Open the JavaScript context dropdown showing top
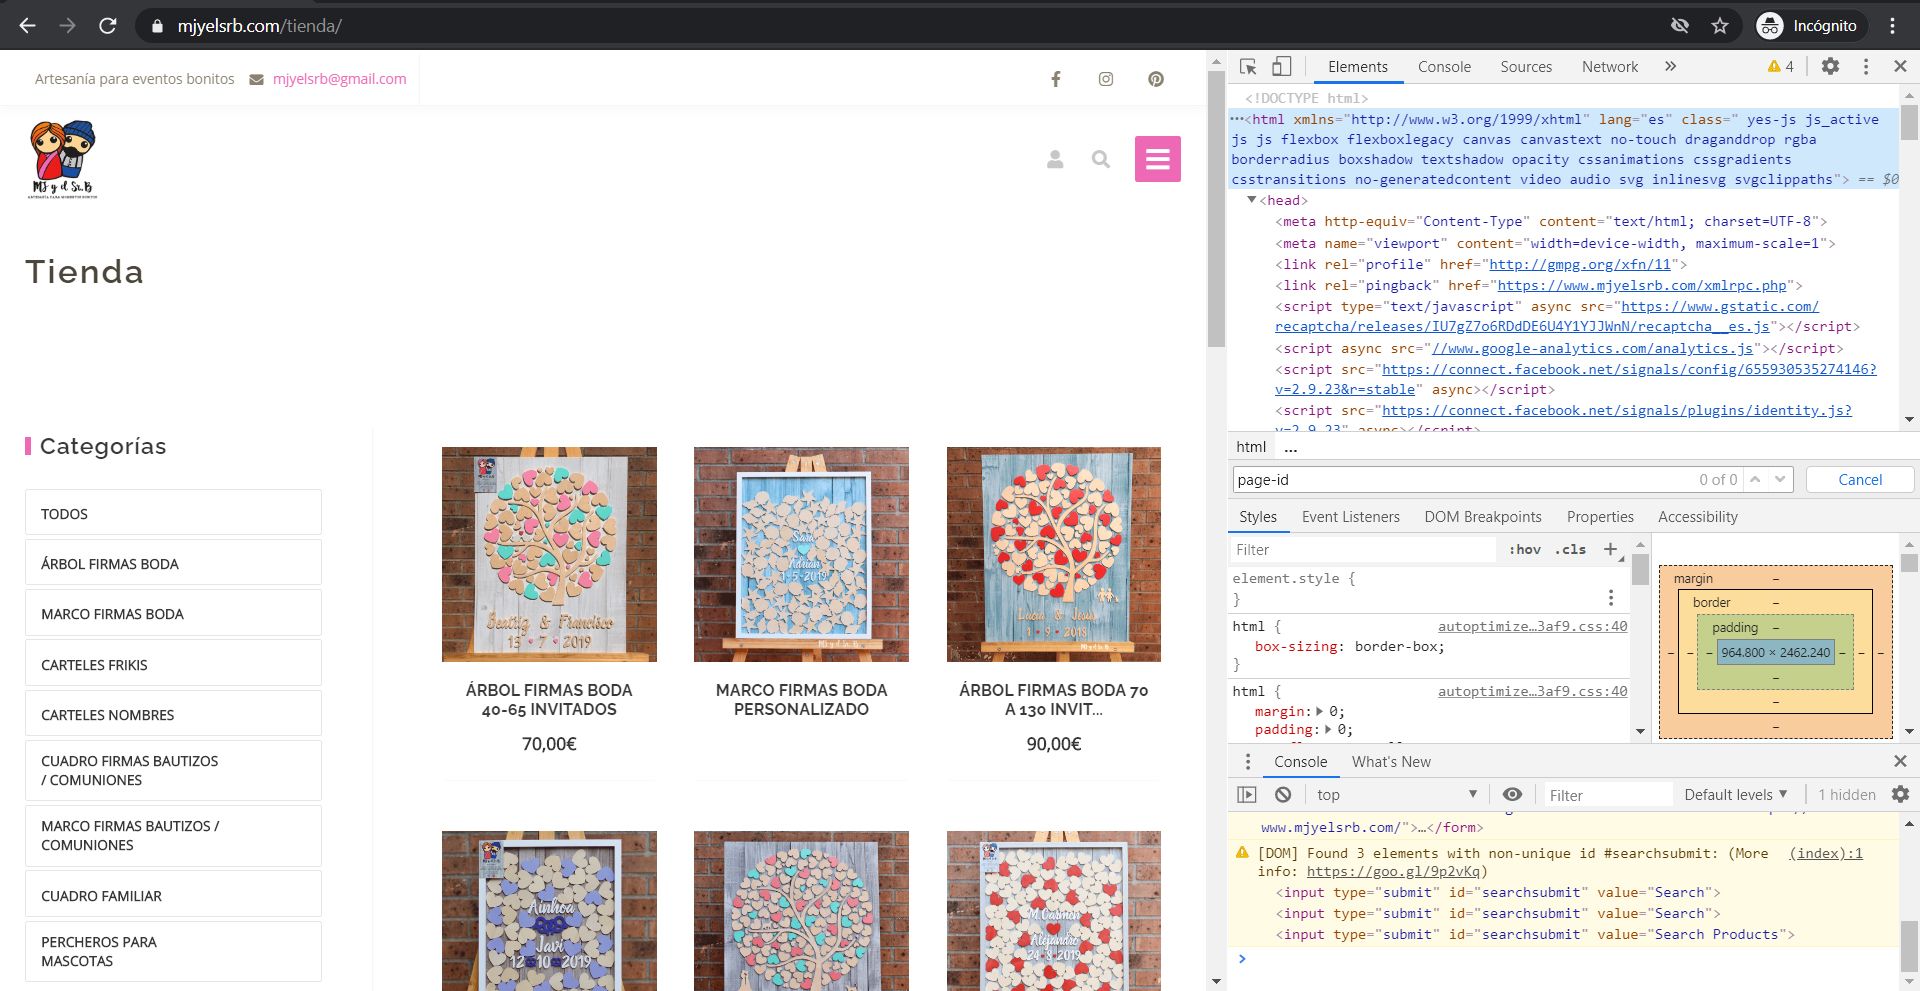Image resolution: width=1920 pixels, height=991 pixels. (1396, 795)
